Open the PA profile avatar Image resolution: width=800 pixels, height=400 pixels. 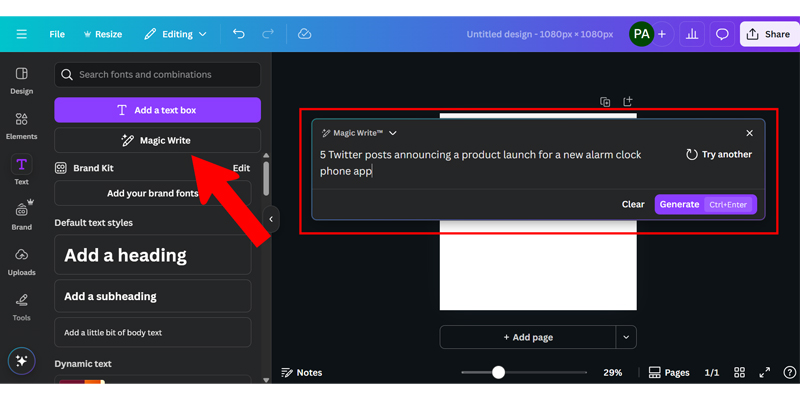(x=641, y=34)
